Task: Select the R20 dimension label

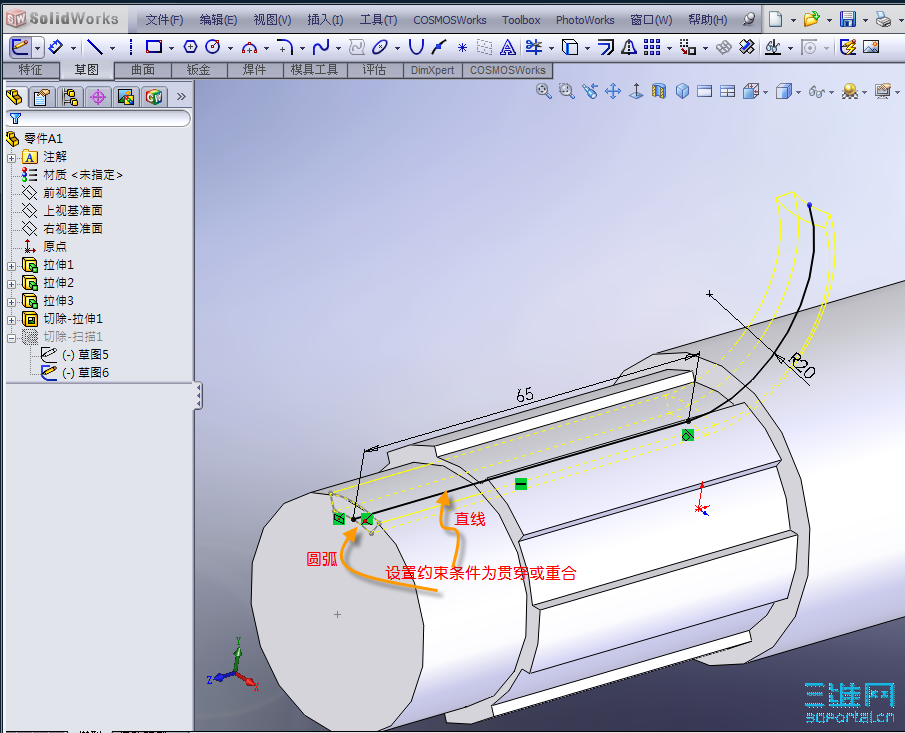Action: point(802,365)
